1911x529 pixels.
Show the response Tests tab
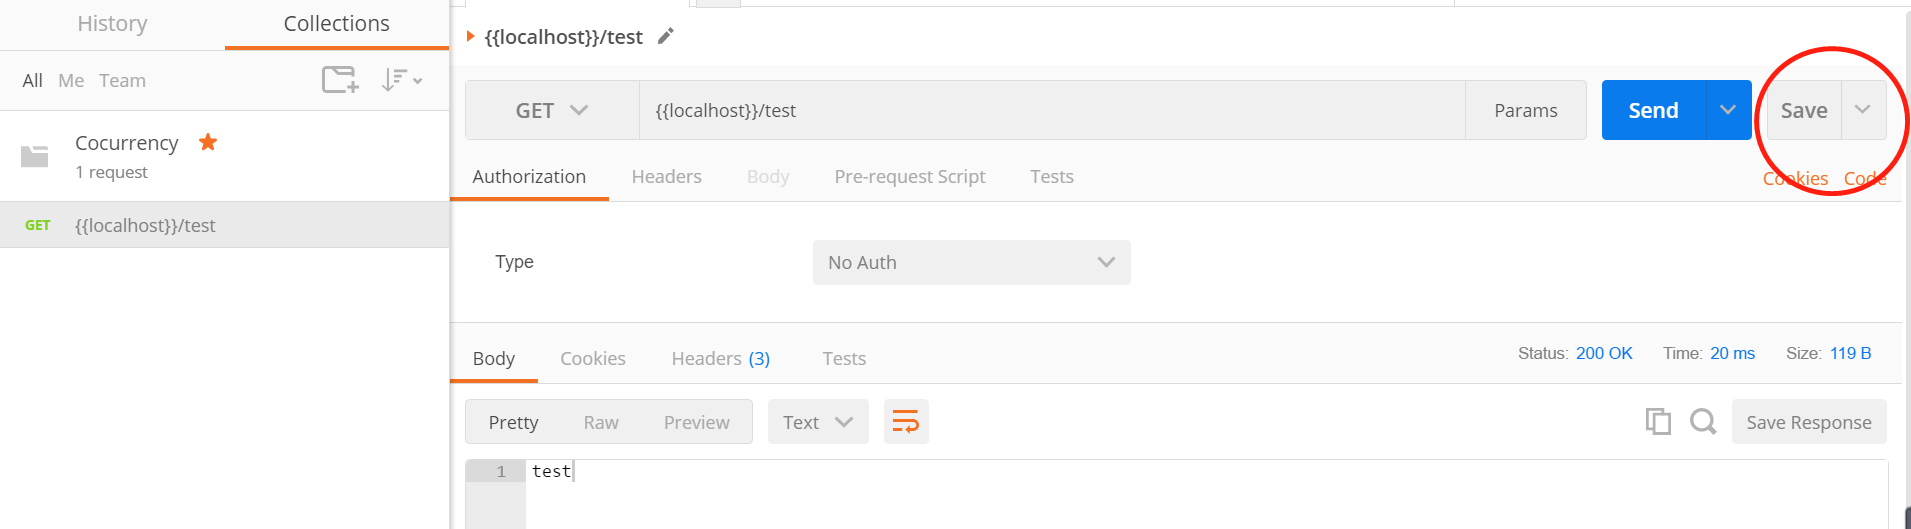point(844,359)
